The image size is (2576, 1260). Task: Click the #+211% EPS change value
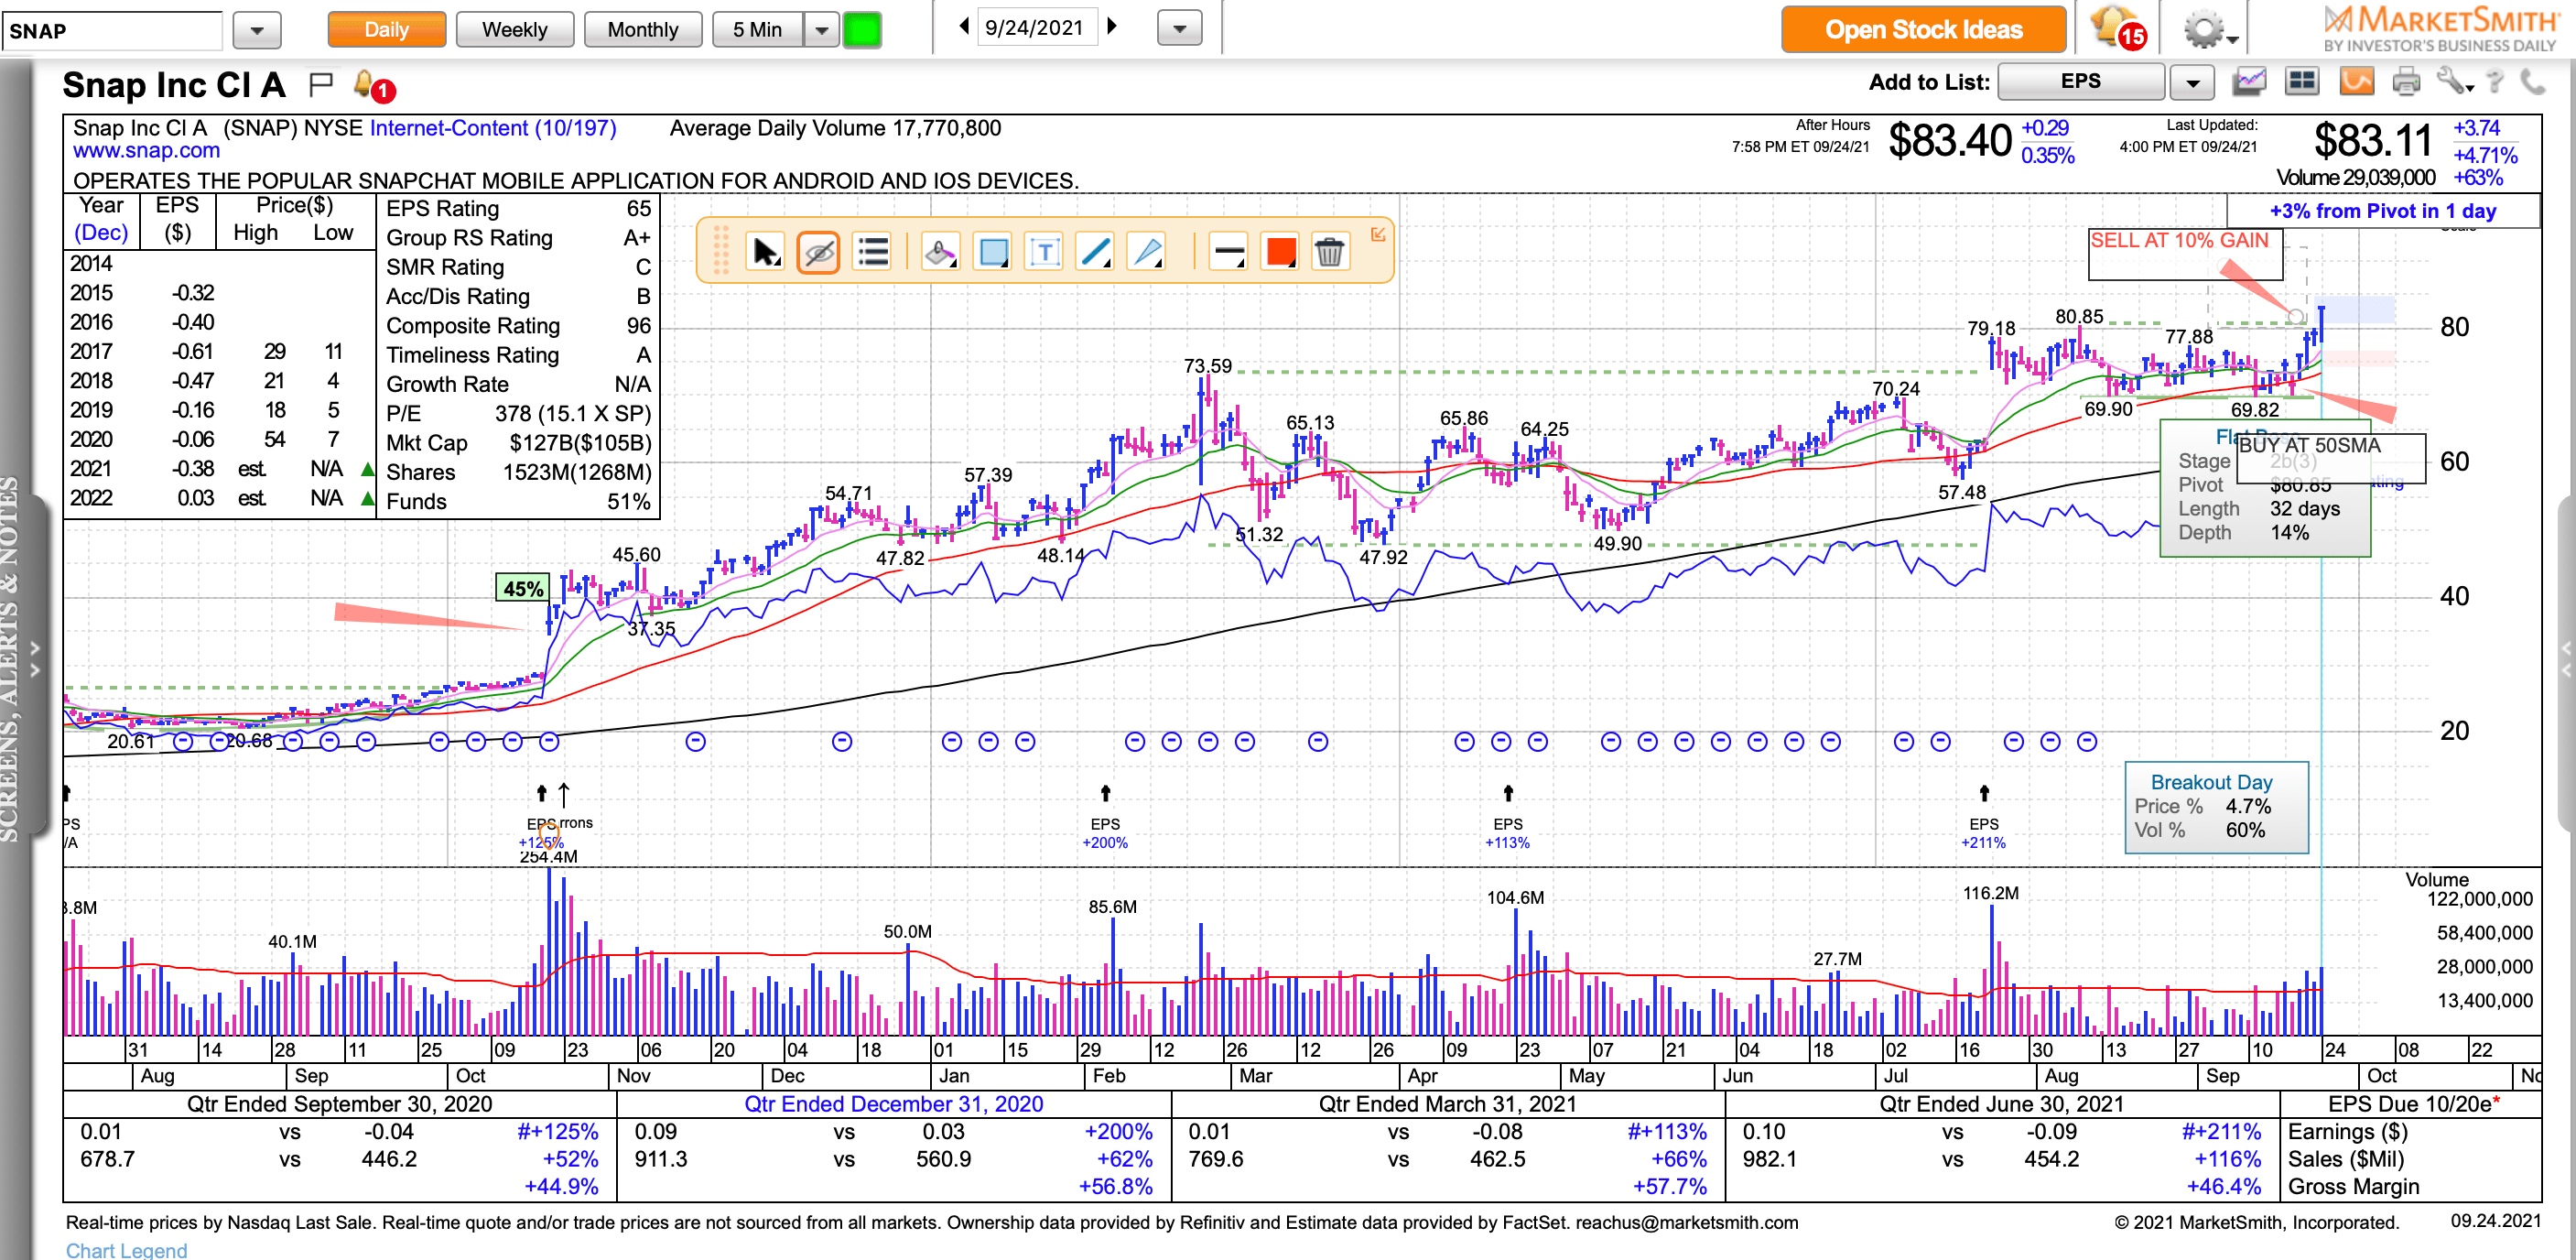tap(2220, 1132)
